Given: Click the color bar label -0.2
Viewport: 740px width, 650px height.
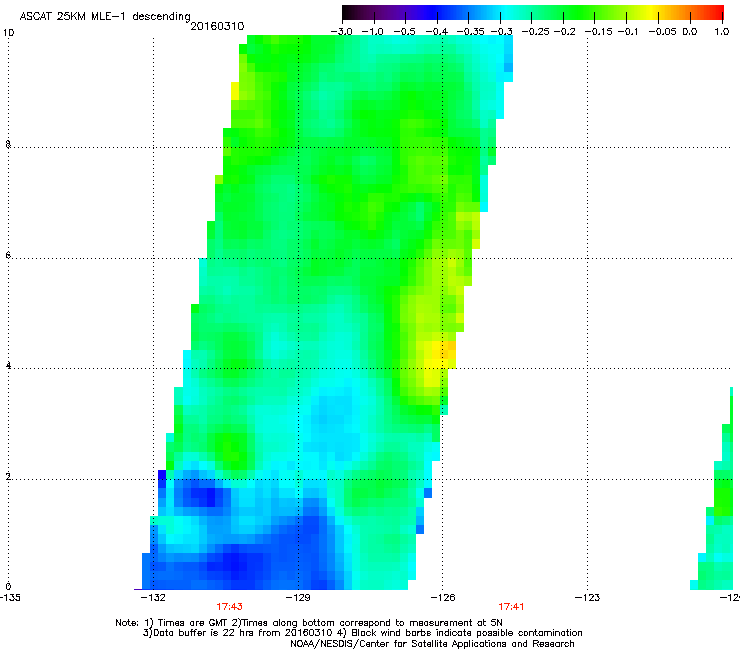Looking at the screenshot, I should (565, 32).
